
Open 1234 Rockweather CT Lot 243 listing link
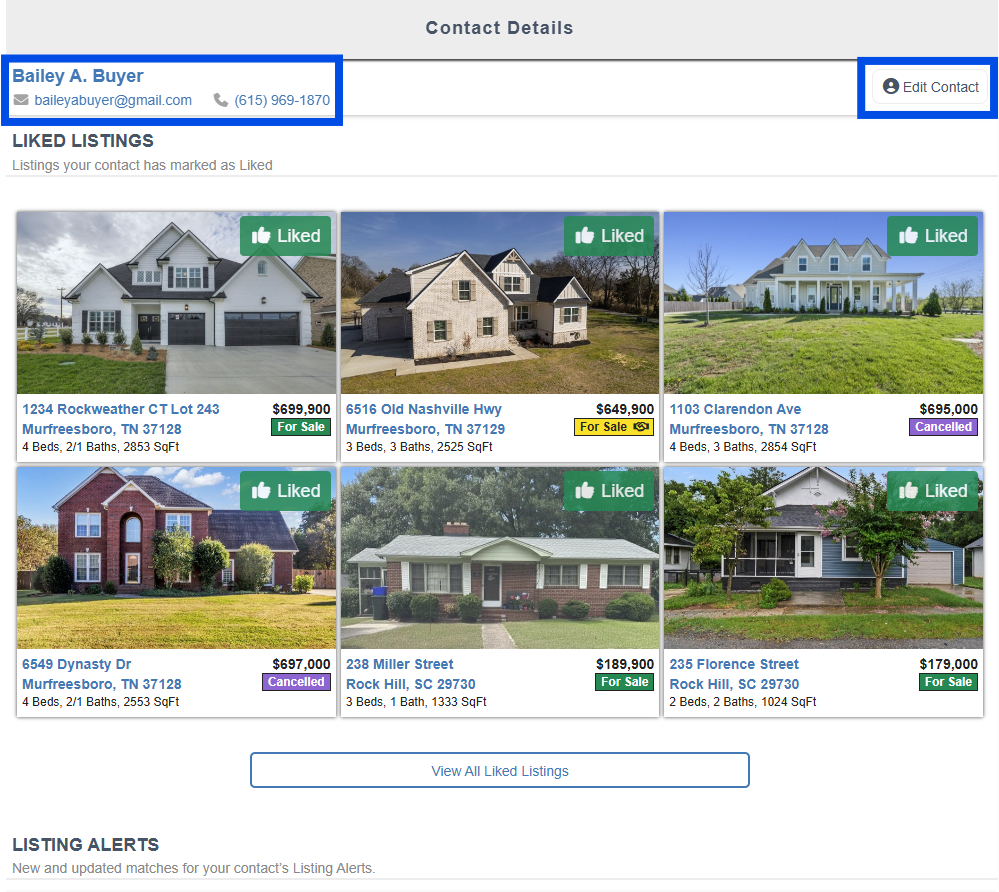pyautogui.click(x=121, y=409)
